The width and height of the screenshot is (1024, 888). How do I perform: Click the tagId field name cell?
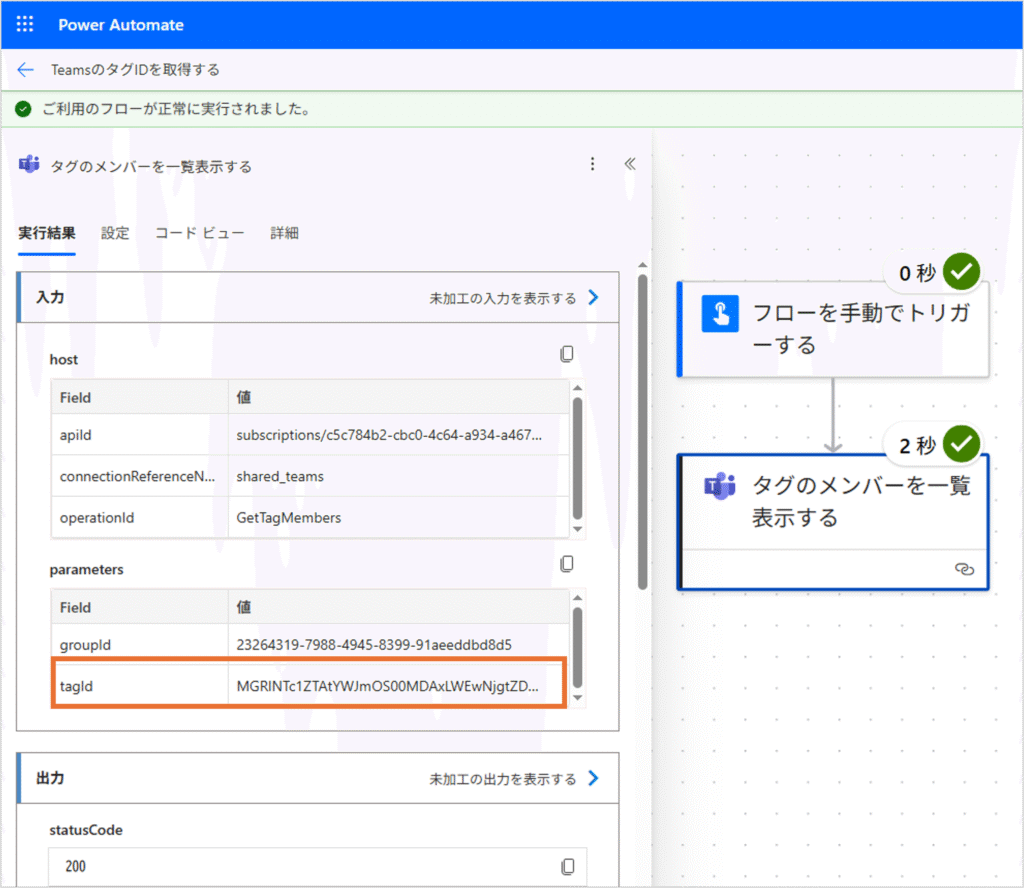[x=140, y=686]
